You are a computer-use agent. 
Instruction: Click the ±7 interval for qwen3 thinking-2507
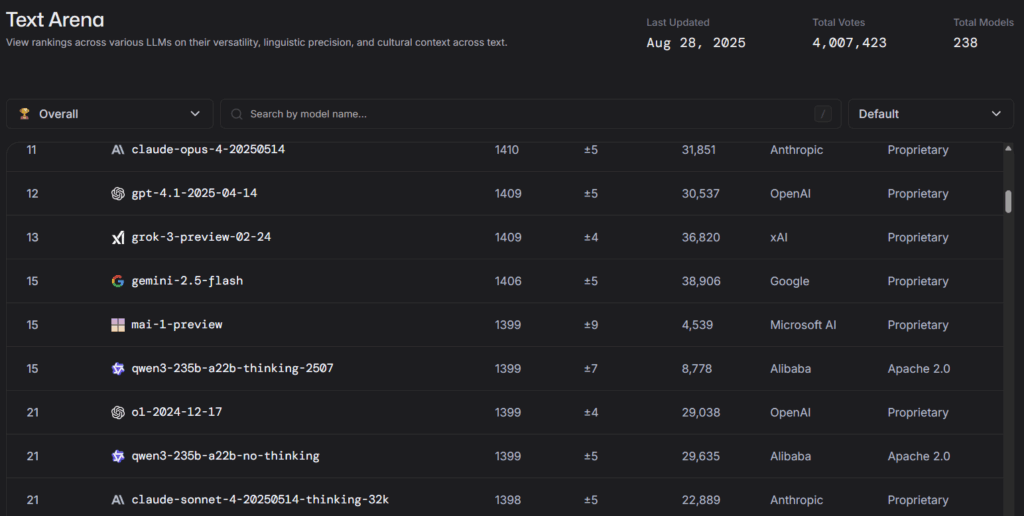590,368
